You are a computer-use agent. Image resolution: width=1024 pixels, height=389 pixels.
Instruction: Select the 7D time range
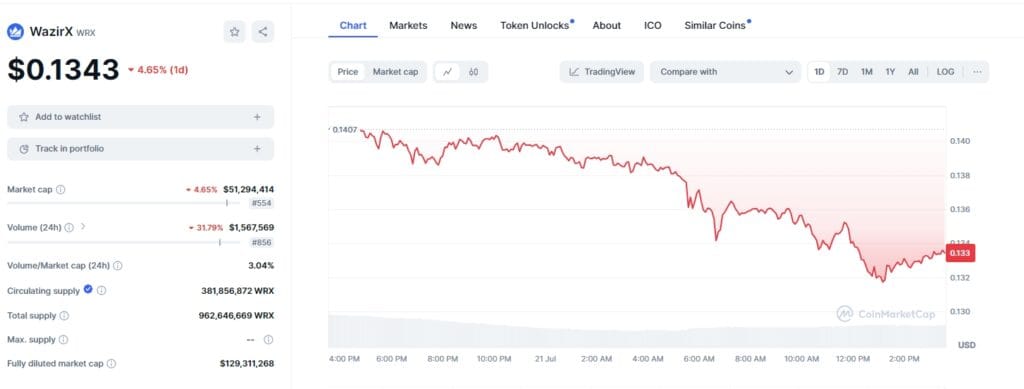842,72
